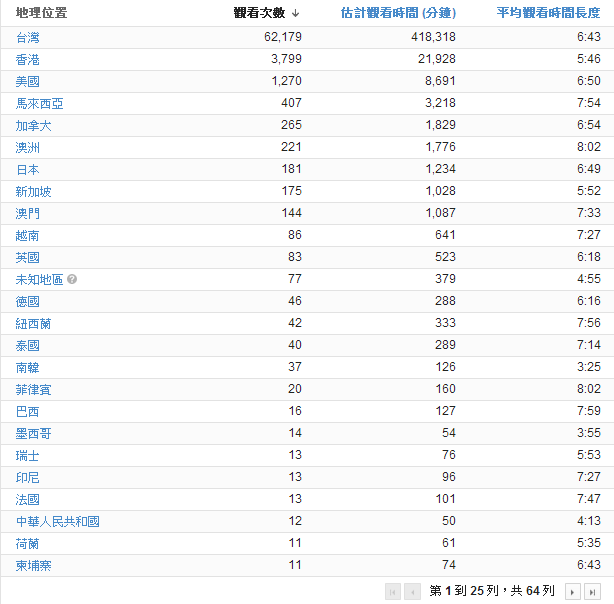Open 南韓 location link
Viewport: 614px width, 604px height.
pos(27,367)
